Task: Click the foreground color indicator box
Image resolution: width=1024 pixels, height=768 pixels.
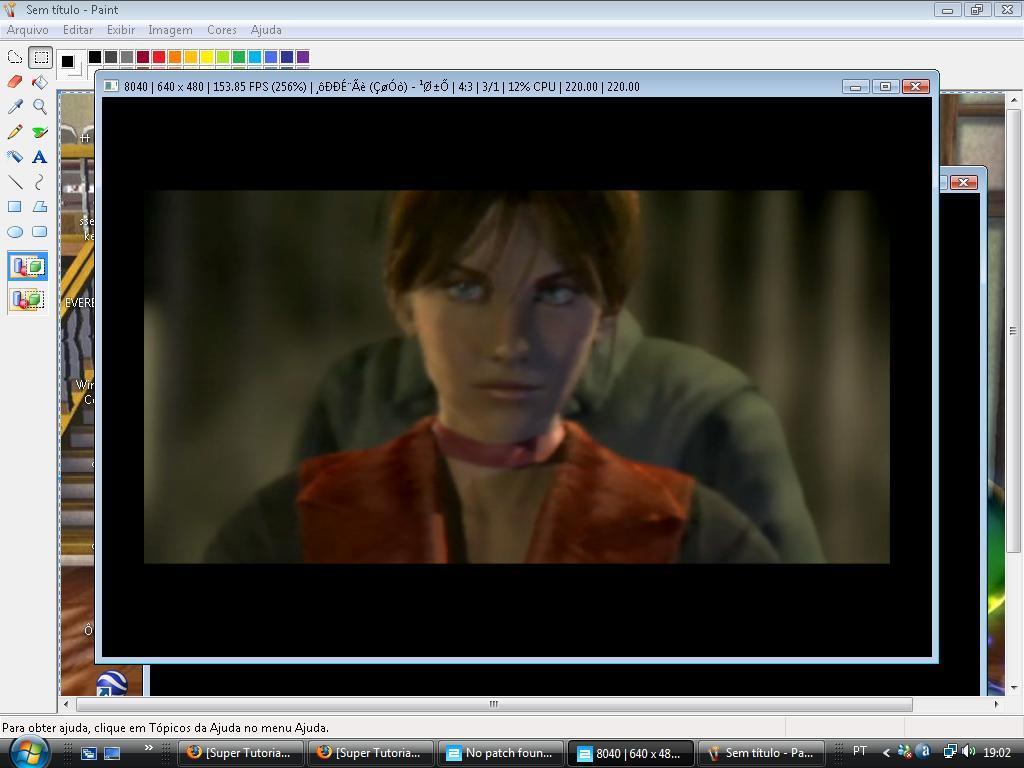Action: click(67, 61)
